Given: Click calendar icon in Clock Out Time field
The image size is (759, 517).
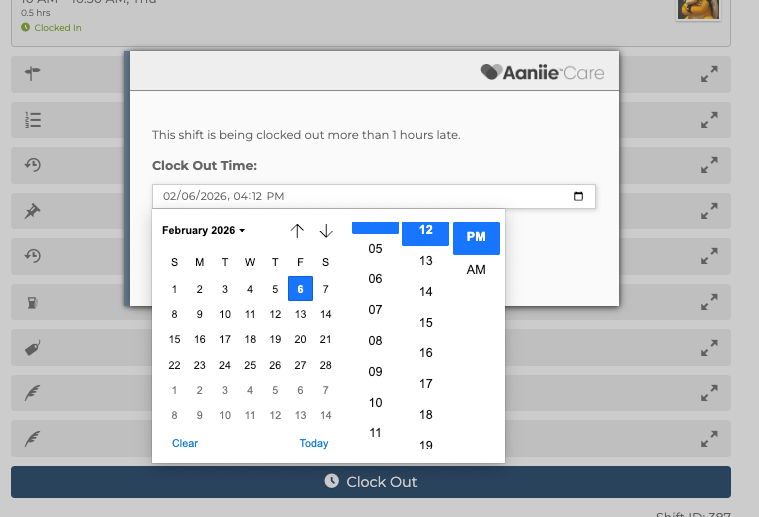Looking at the screenshot, I should pyautogui.click(x=578, y=196).
